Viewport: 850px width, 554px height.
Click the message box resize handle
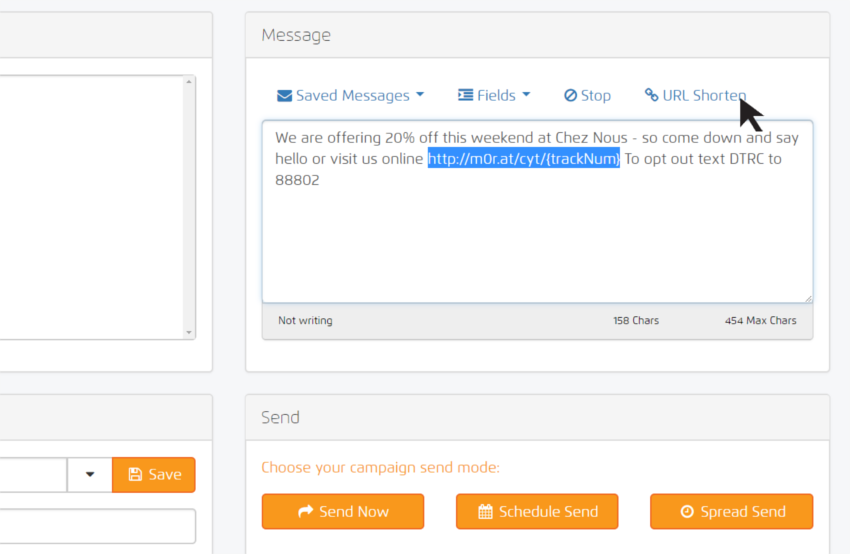click(x=807, y=297)
